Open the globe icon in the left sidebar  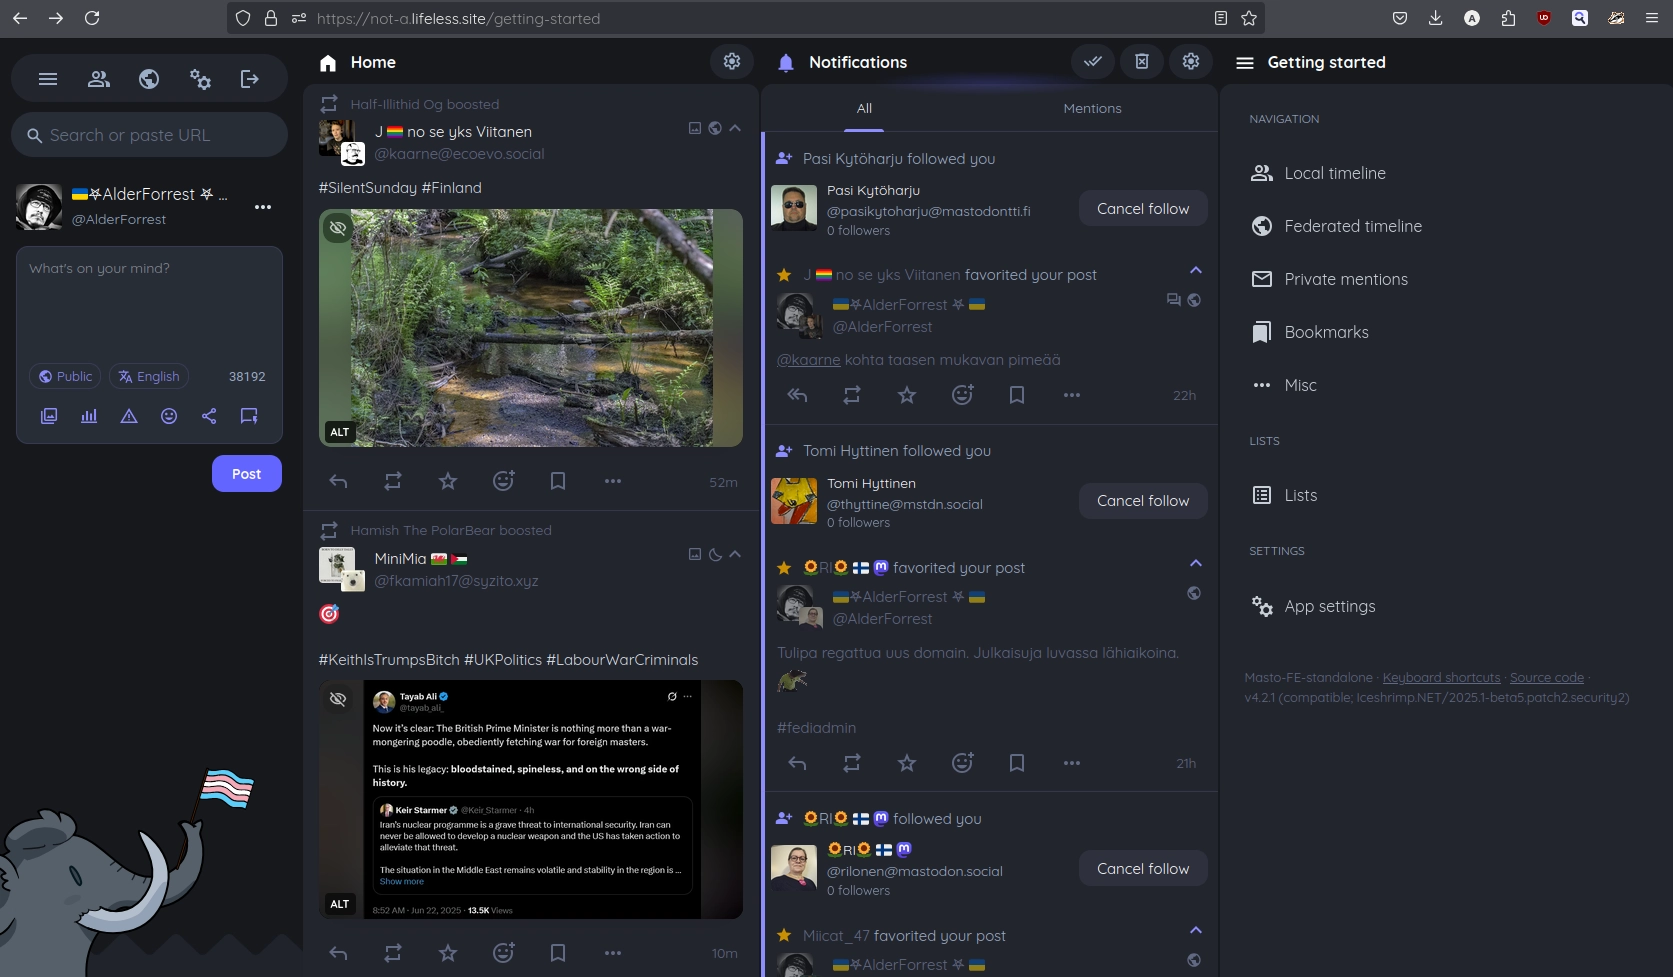click(x=148, y=78)
